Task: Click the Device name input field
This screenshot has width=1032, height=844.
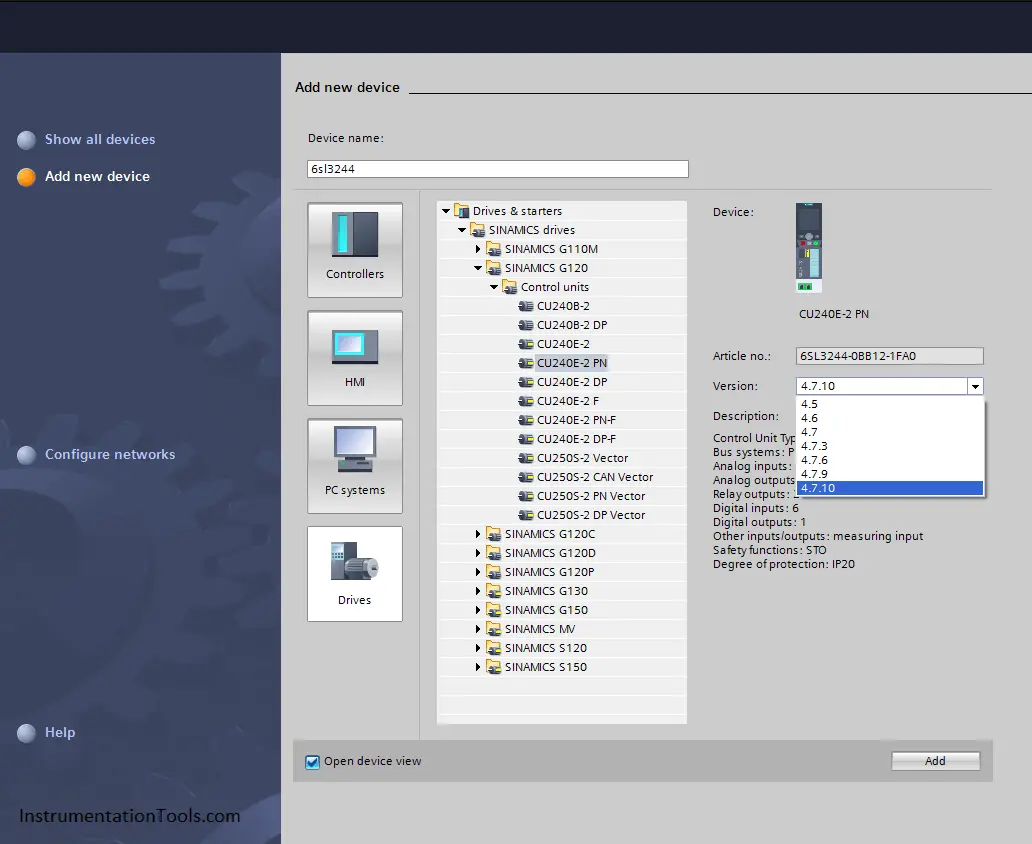Action: (498, 169)
